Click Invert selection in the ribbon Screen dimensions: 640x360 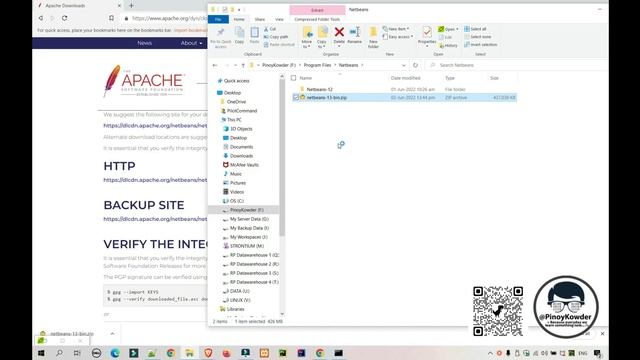tap(480, 44)
